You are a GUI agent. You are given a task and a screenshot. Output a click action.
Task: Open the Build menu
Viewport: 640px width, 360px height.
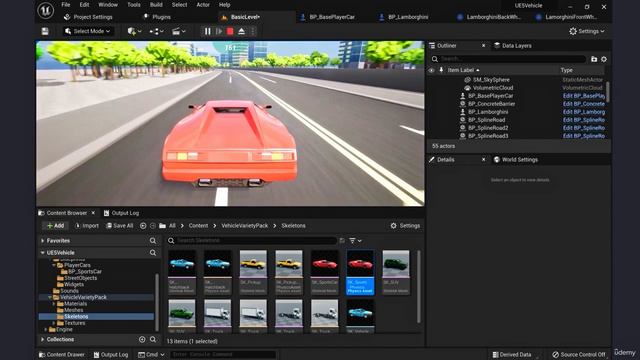click(156, 5)
